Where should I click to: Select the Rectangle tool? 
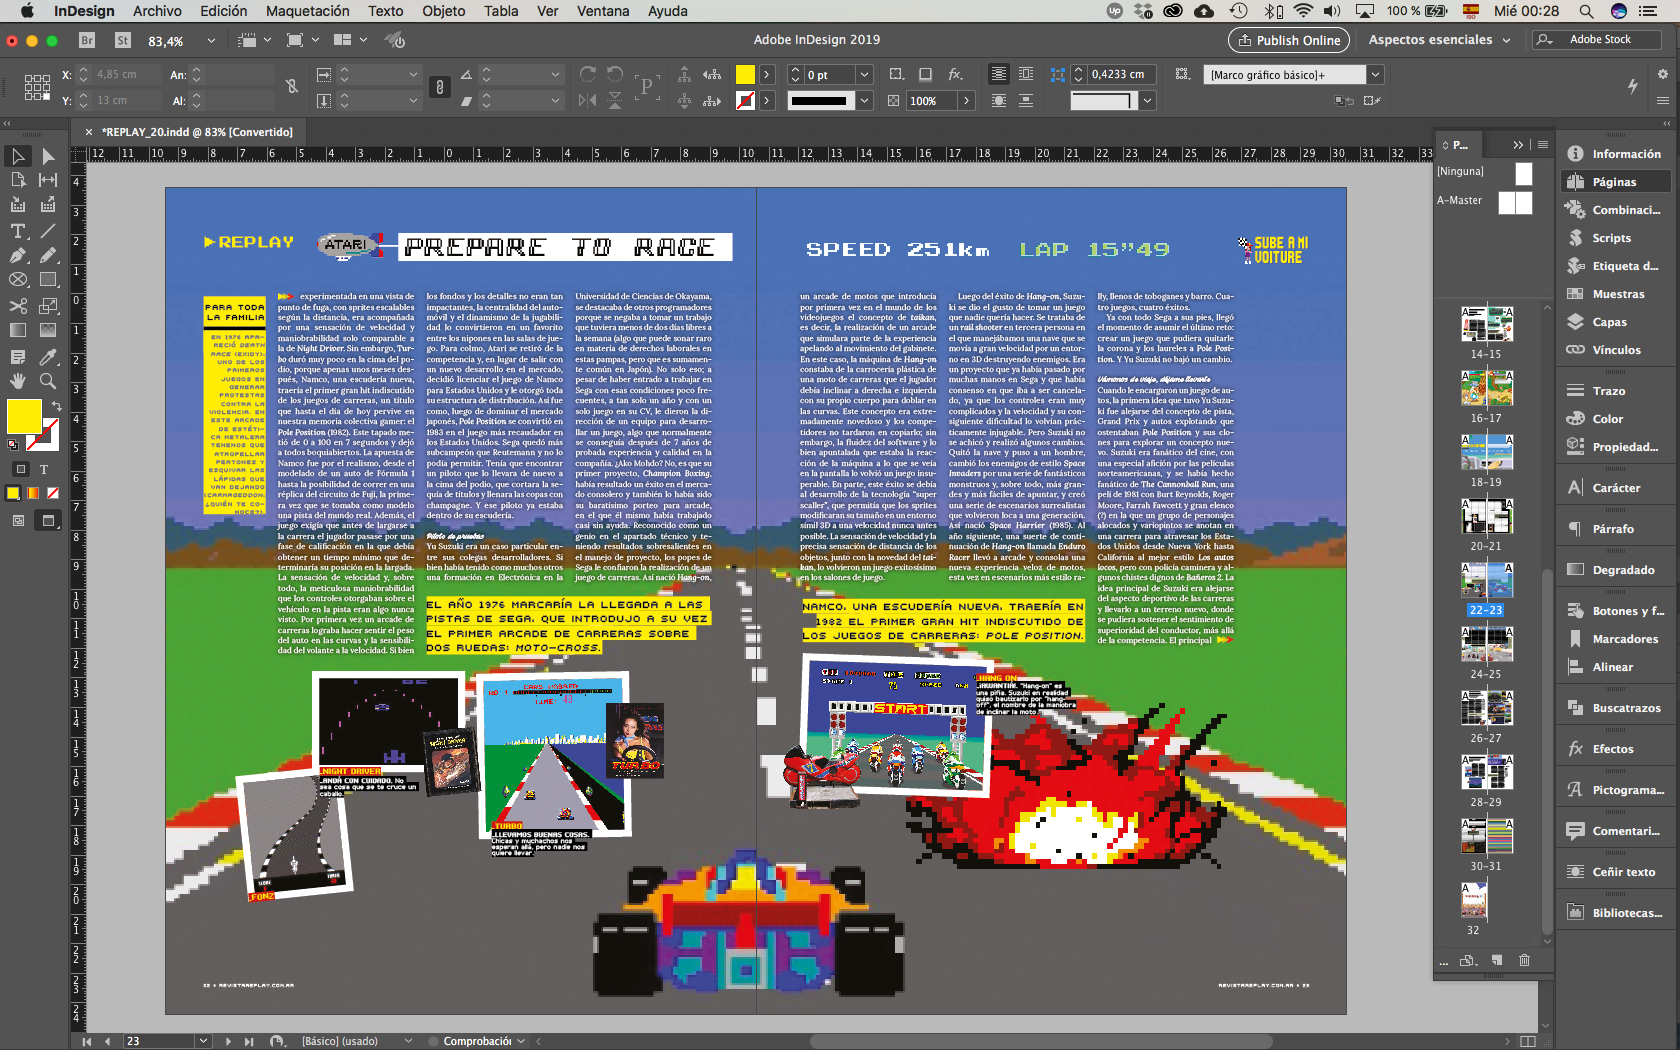click(47, 280)
